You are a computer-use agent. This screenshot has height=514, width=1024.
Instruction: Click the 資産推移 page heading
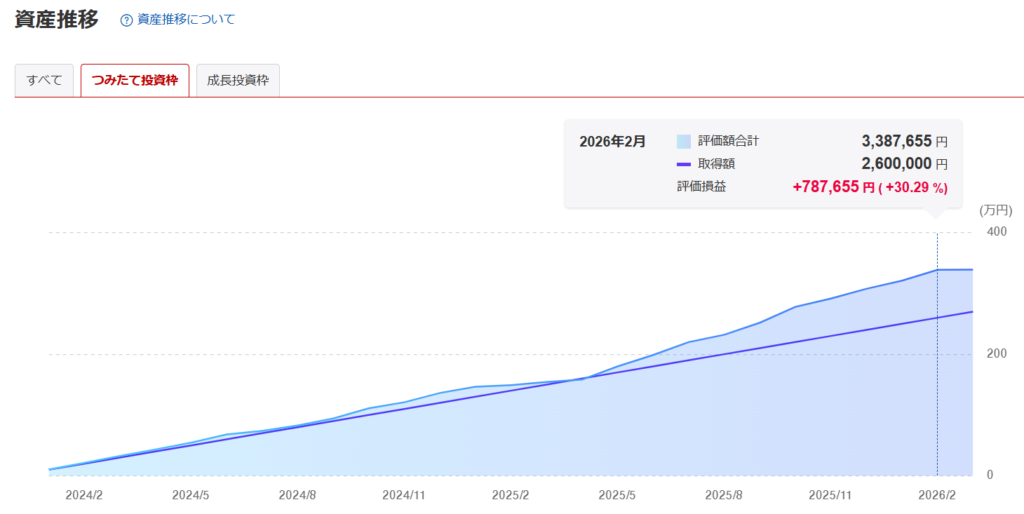pyautogui.click(x=56, y=19)
